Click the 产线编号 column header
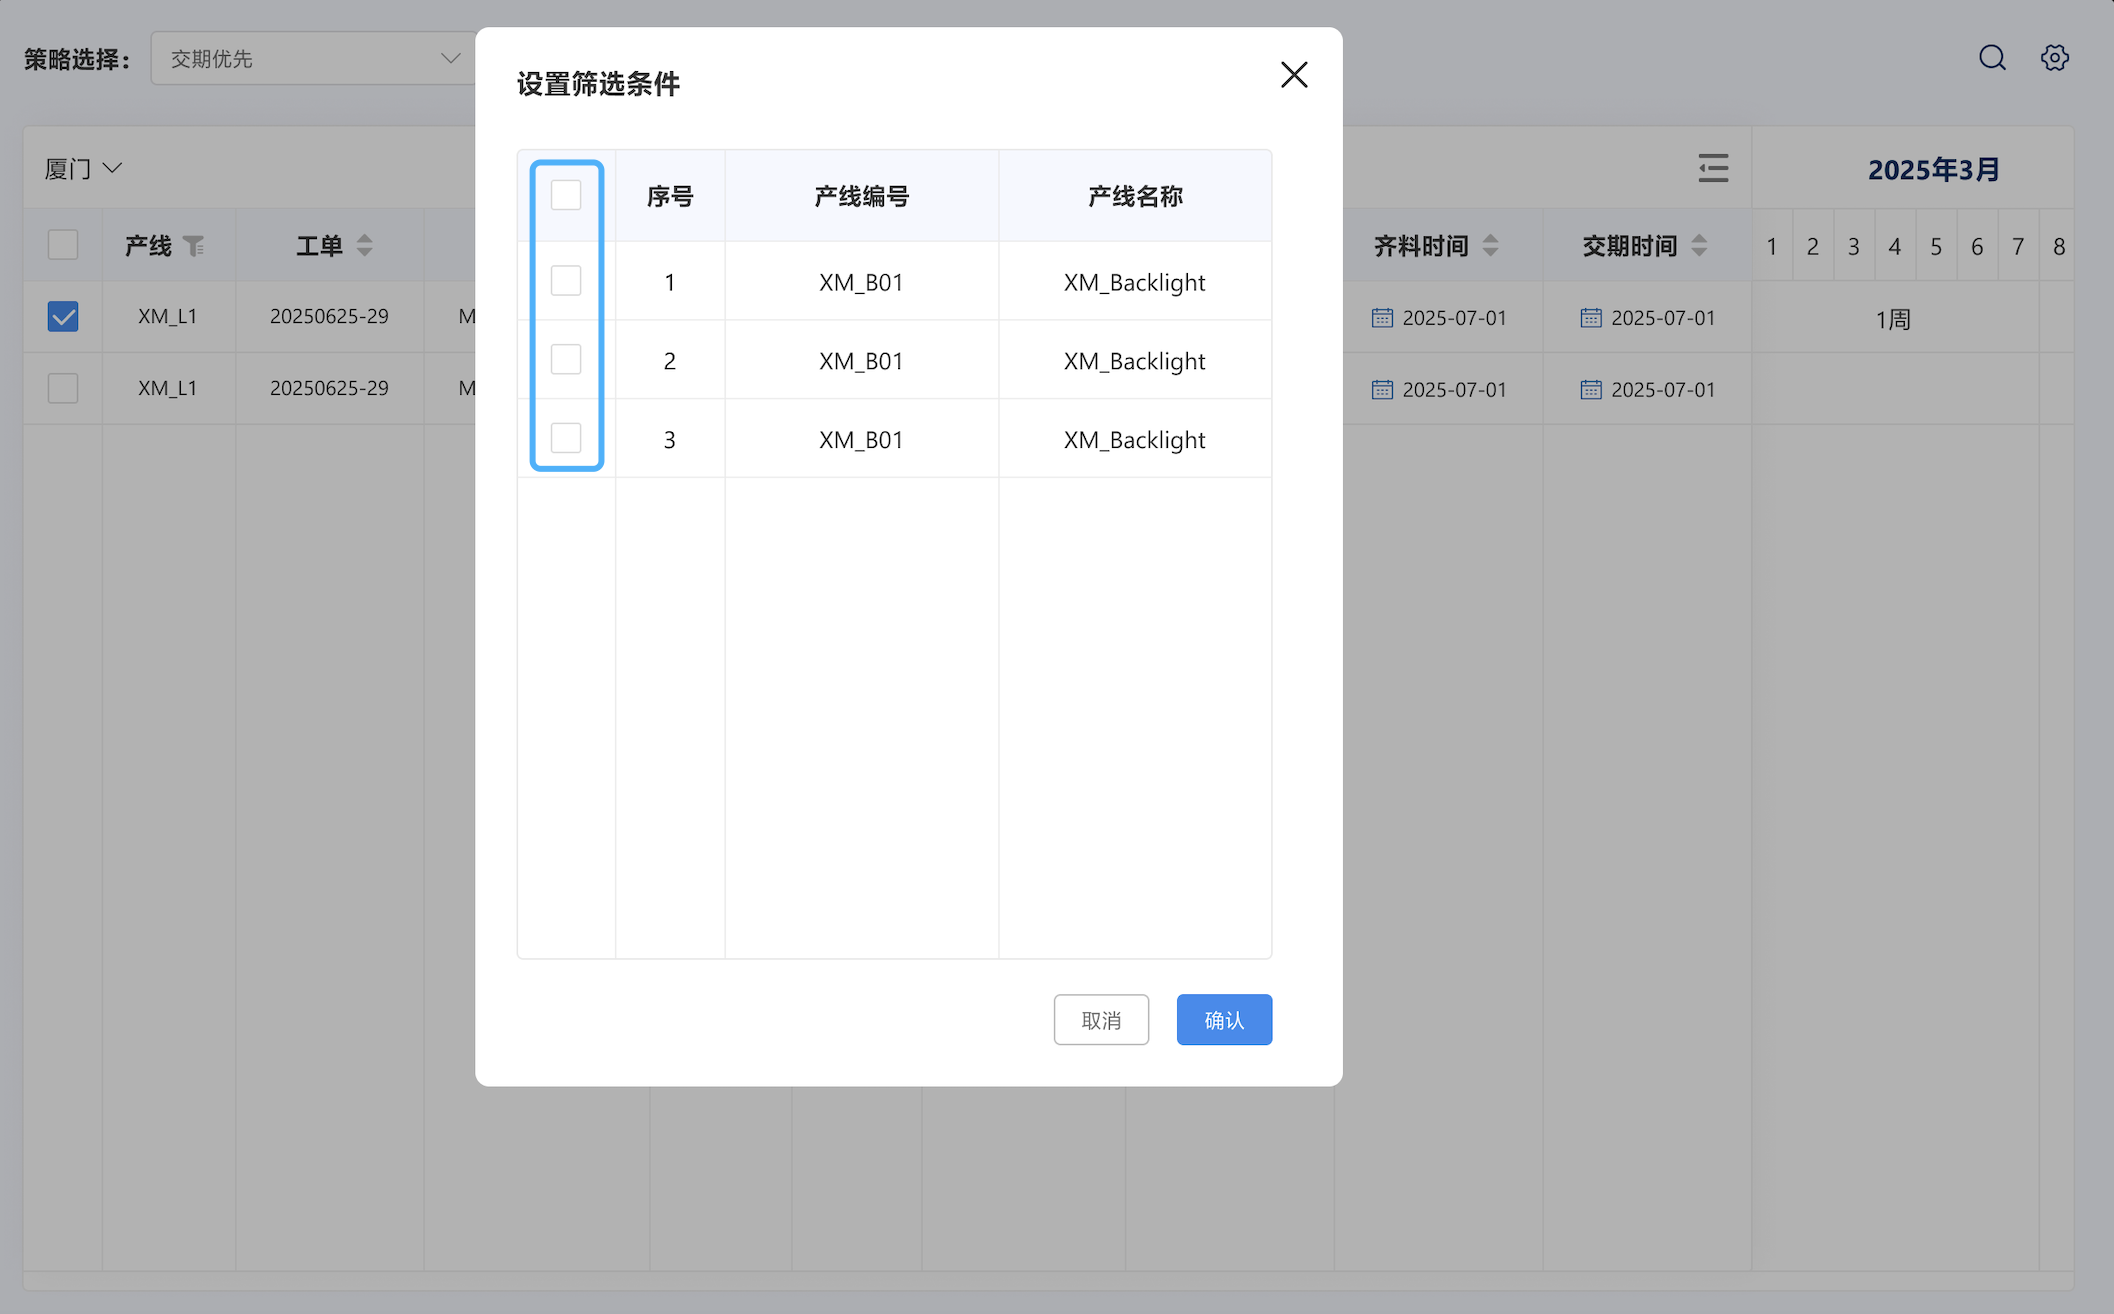 pyautogui.click(x=861, y=196)
